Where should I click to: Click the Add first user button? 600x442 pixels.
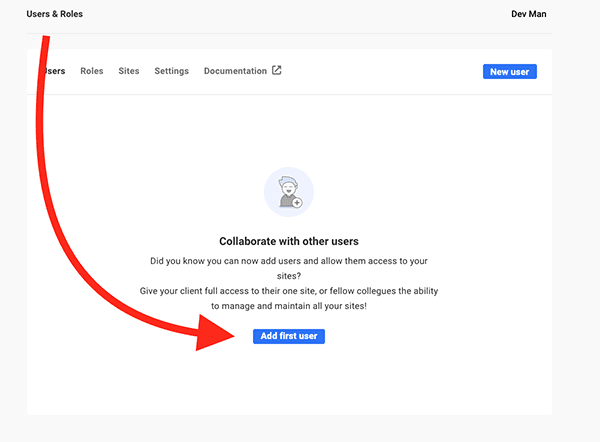[x=289, y=336]
